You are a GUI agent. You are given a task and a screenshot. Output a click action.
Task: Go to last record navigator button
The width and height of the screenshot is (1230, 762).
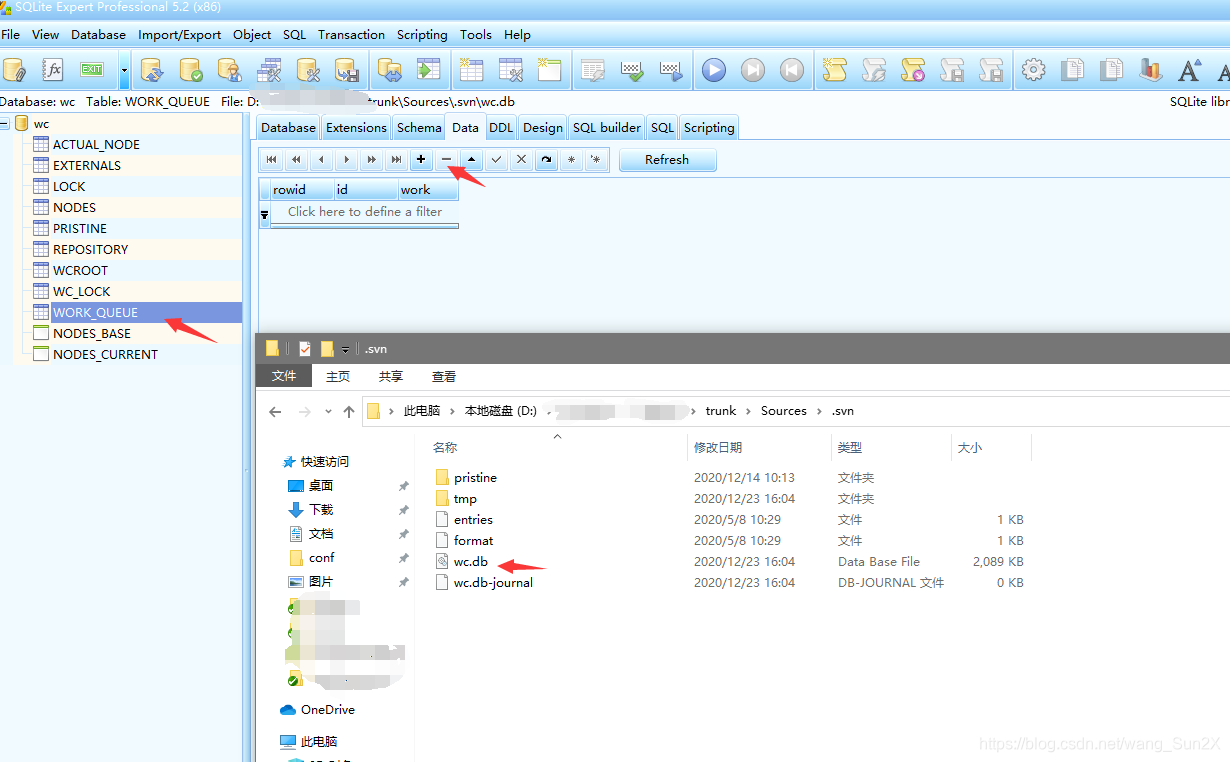(396, 160)
